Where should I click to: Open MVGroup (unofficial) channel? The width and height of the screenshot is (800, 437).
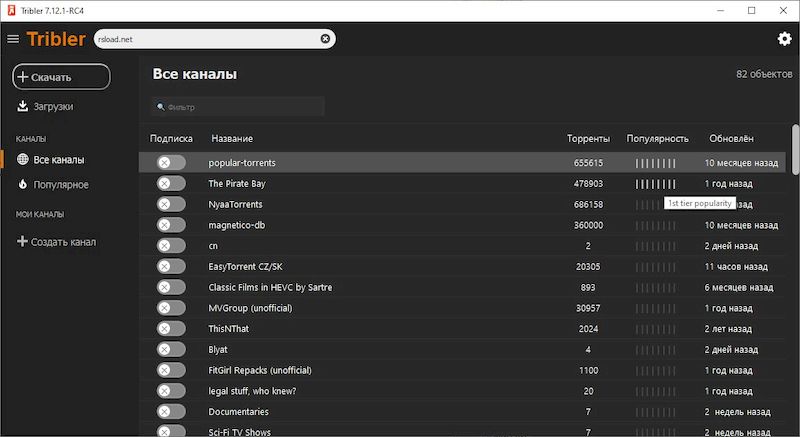251,308
